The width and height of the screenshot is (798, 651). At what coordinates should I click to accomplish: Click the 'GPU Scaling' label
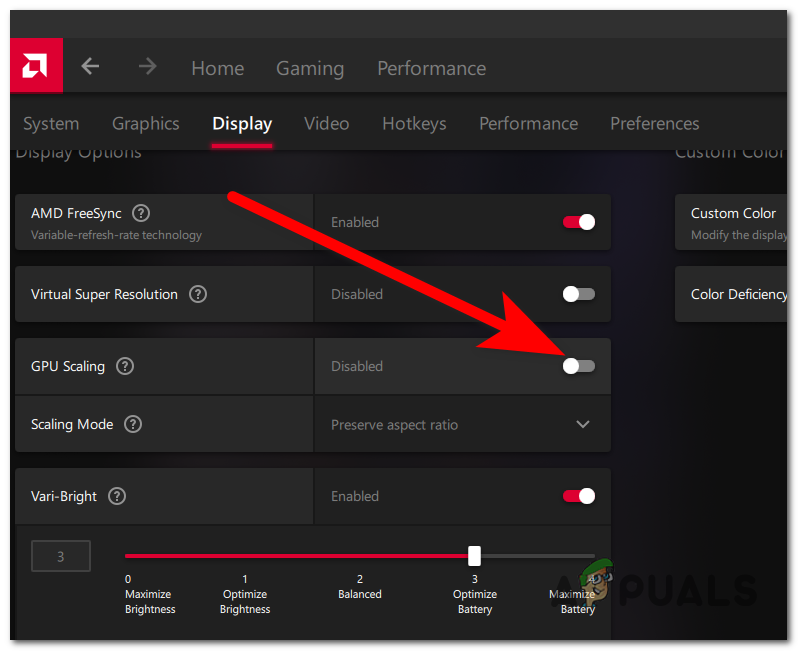click(68, 366)
